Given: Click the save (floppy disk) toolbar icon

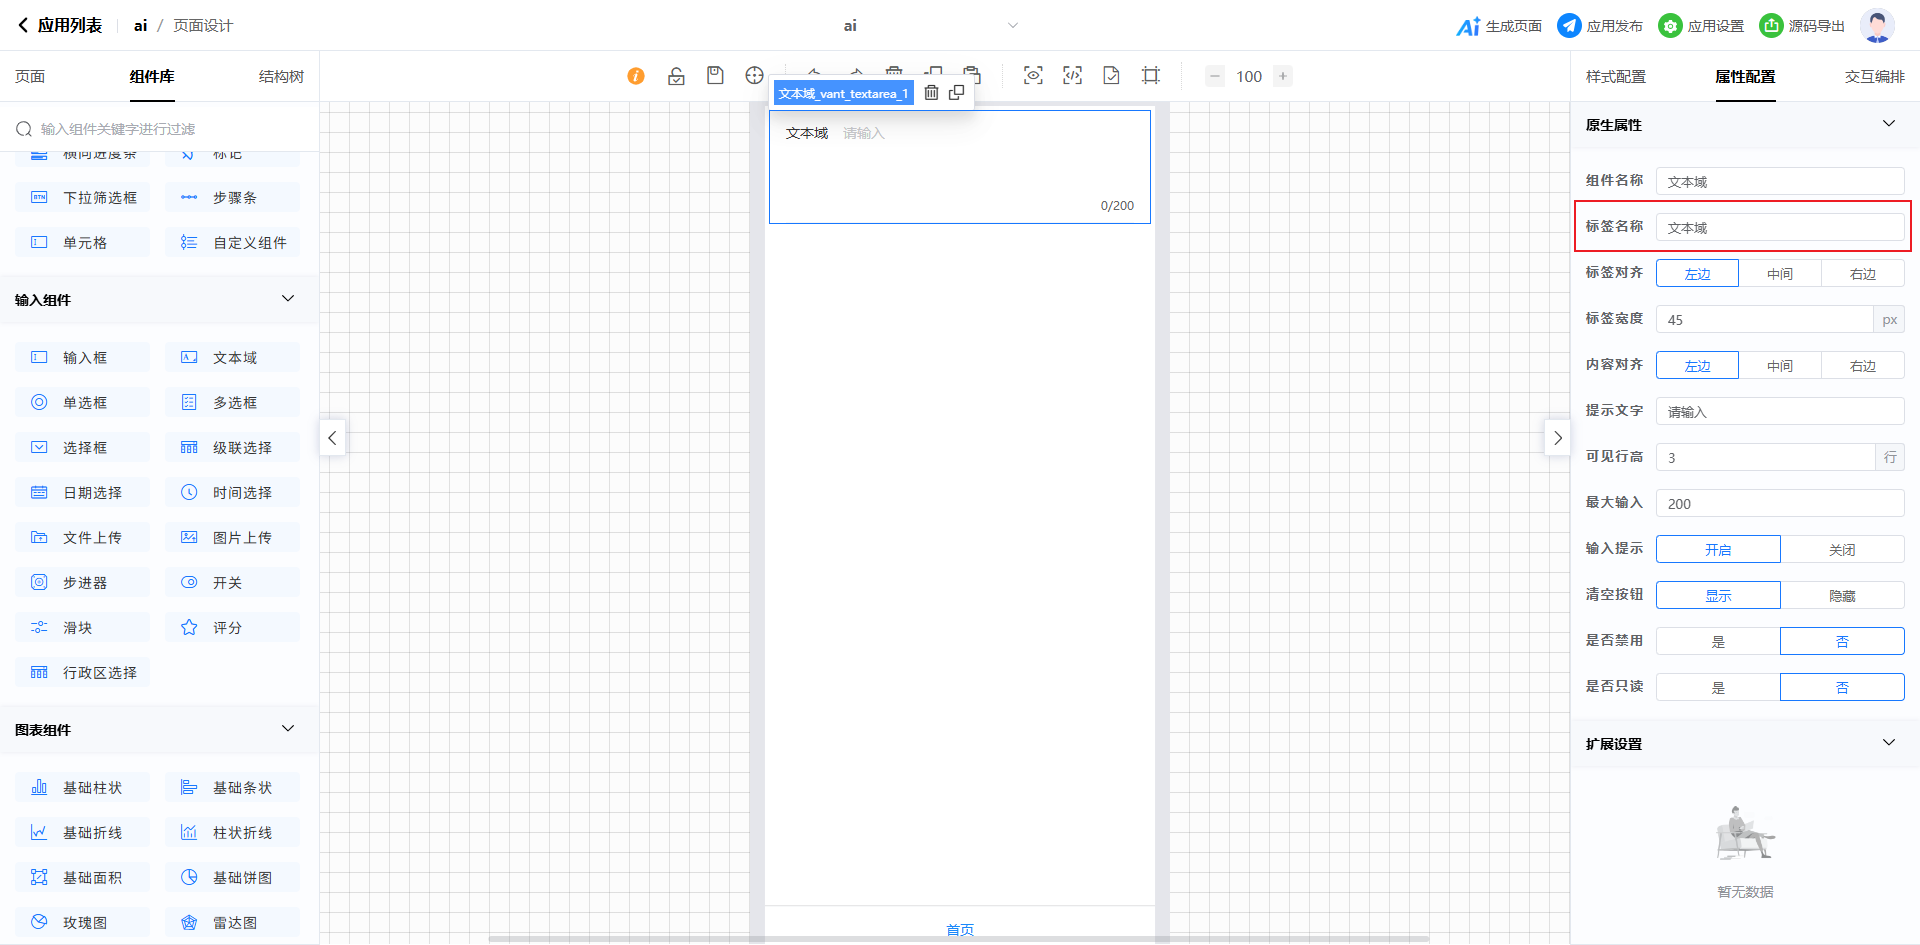Looking at the screenshot, I should click(715, 76).
